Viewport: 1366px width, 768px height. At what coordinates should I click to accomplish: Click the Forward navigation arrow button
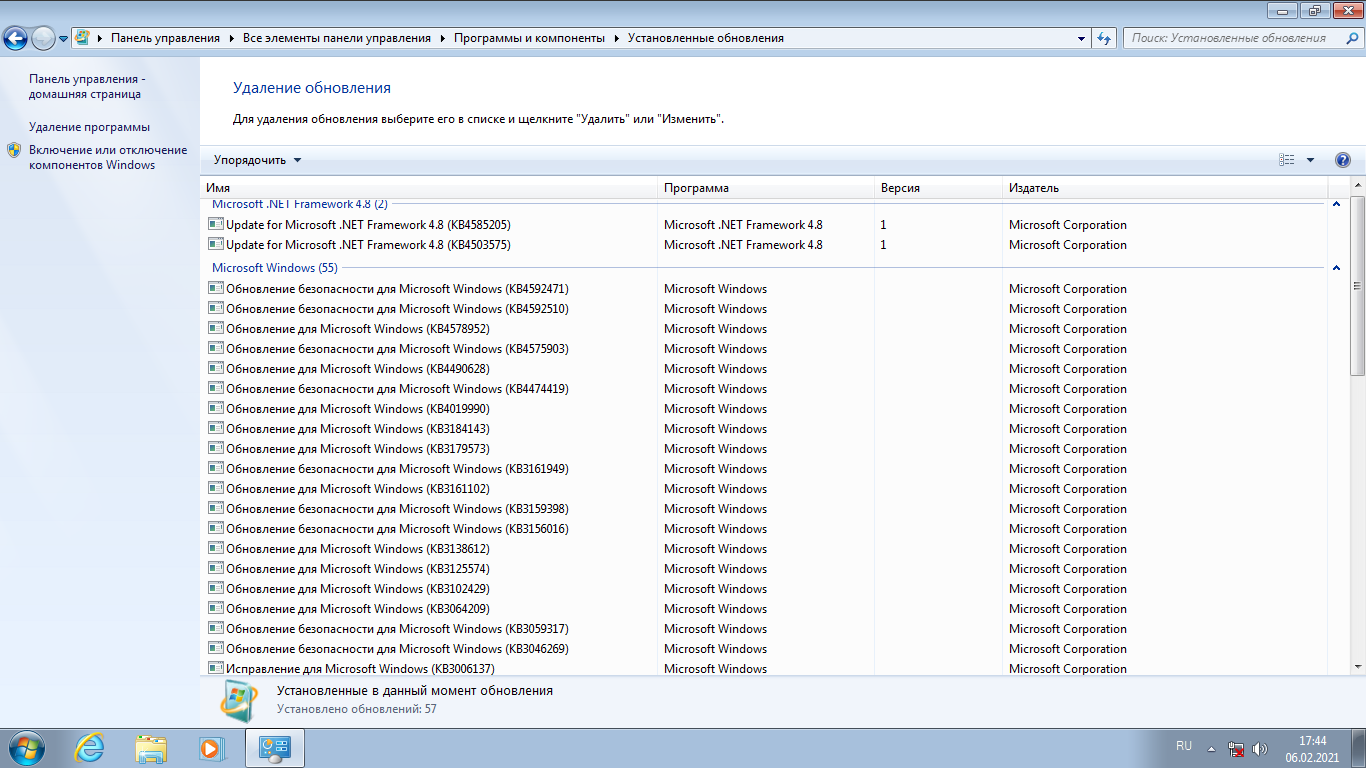click(43, 39)
